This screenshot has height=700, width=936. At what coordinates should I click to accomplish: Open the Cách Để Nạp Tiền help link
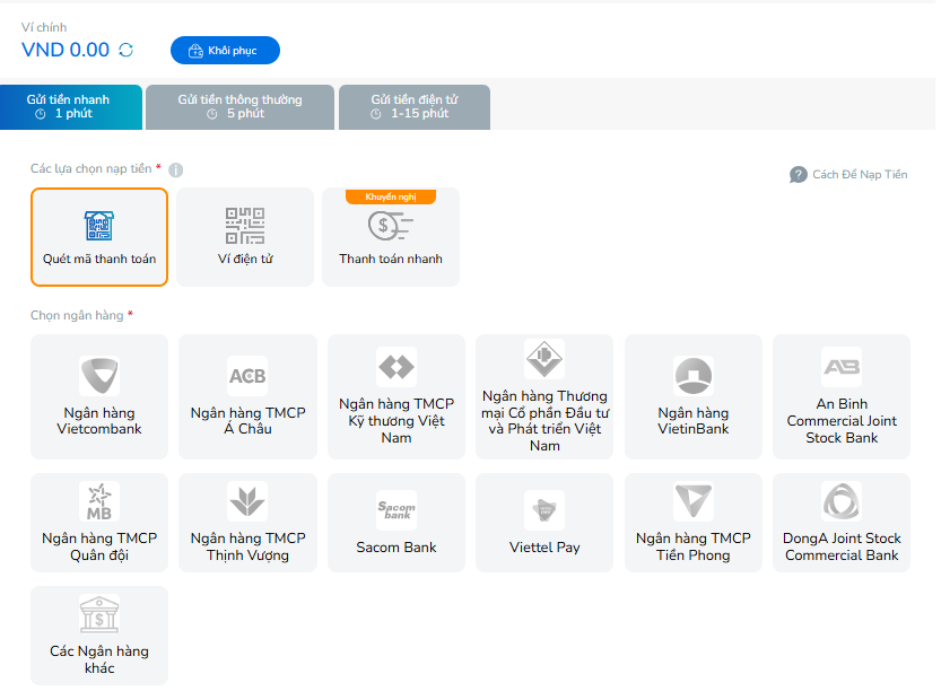coord(859,175)
